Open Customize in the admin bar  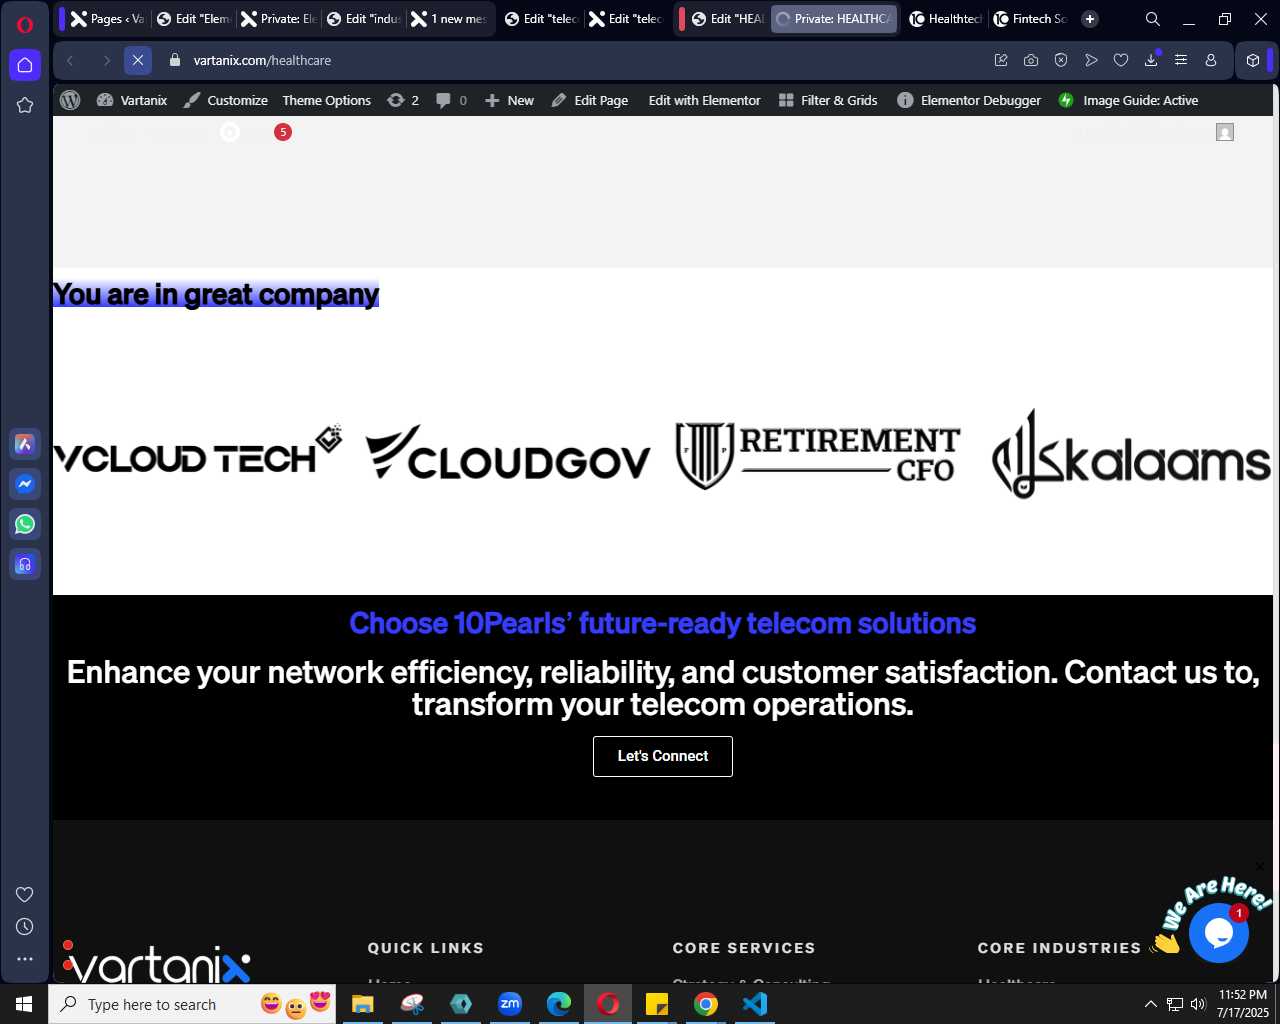tap(226, 100)
